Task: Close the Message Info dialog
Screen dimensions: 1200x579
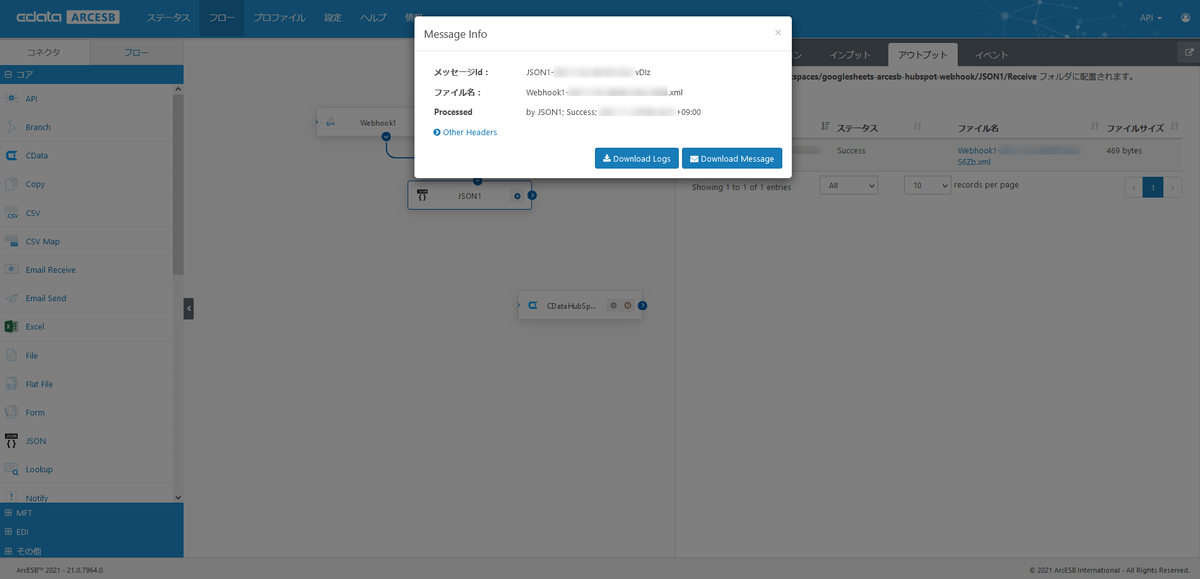Action: coord(778,32)
